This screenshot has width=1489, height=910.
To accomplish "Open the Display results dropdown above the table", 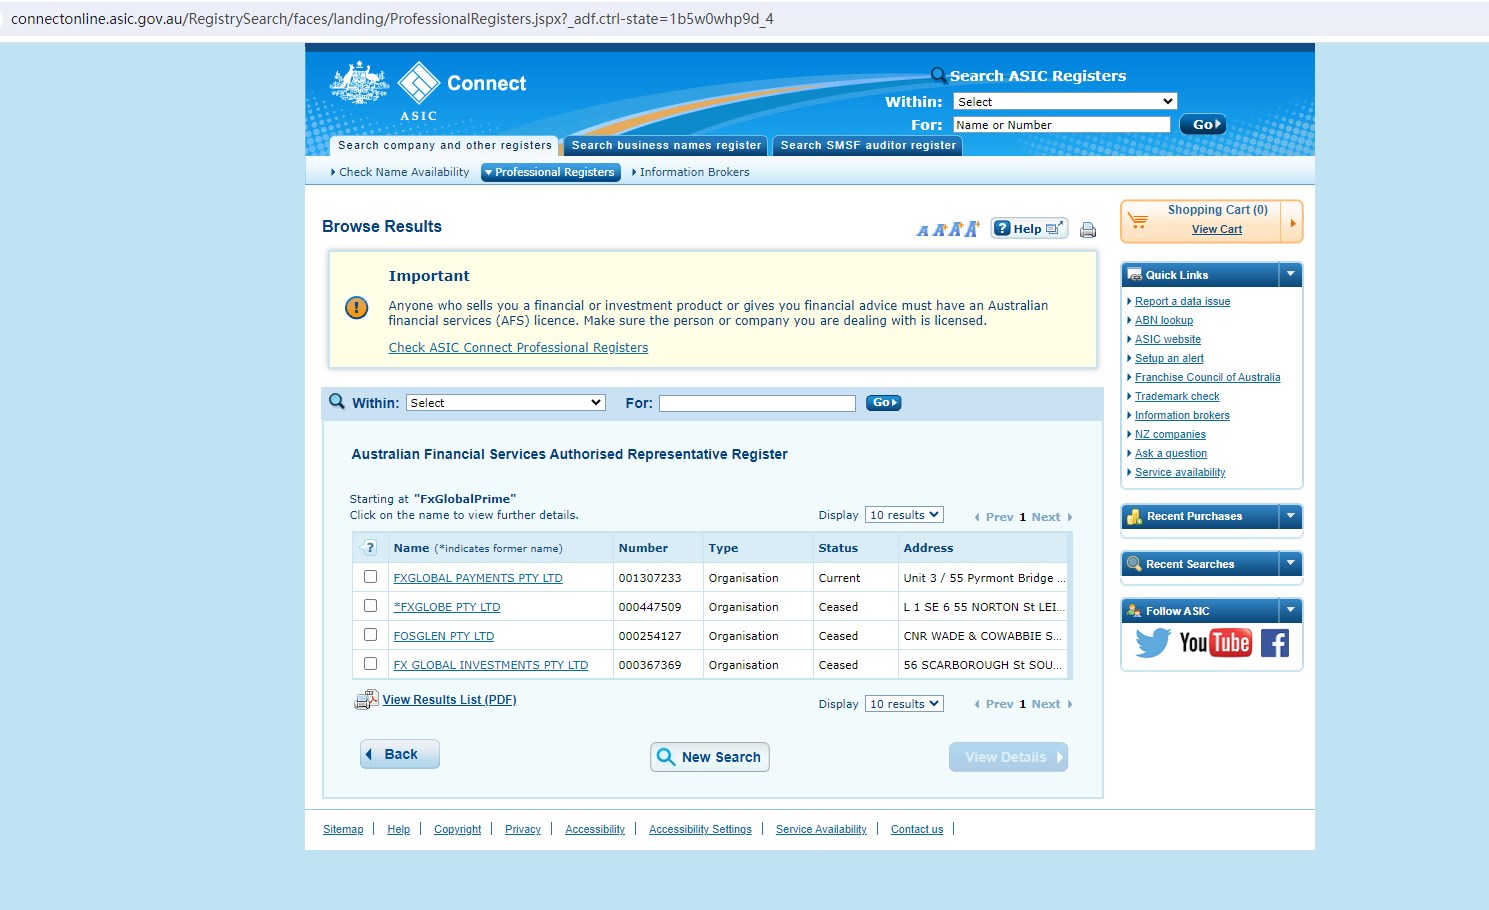I will (x=904, y=515).
